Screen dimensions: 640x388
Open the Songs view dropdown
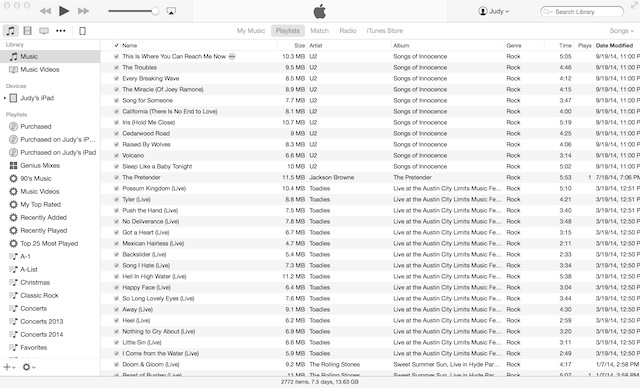pos(621,31)
